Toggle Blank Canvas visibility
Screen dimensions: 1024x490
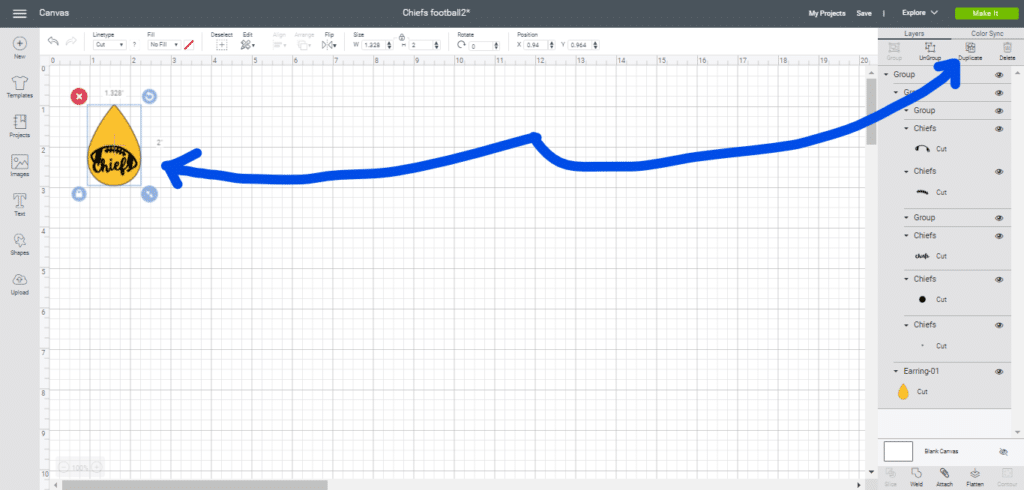[1003, 452]
